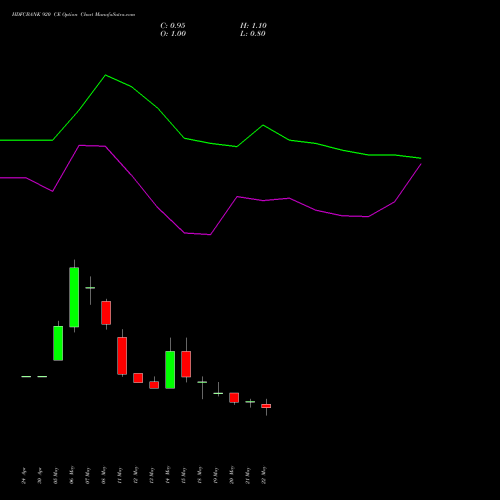
Task: Click the 12 May date label
Action: click(136, 475)
